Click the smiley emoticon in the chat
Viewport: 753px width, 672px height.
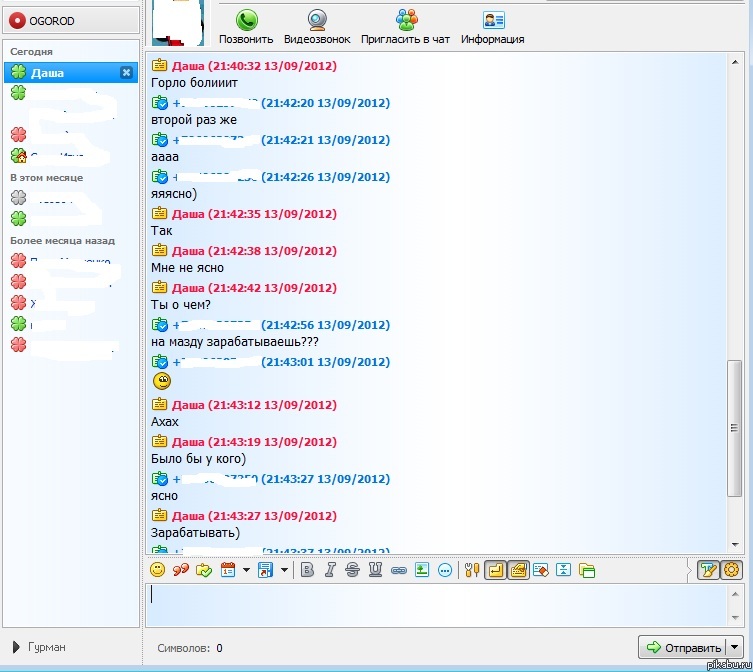click(x=162, y=381)
